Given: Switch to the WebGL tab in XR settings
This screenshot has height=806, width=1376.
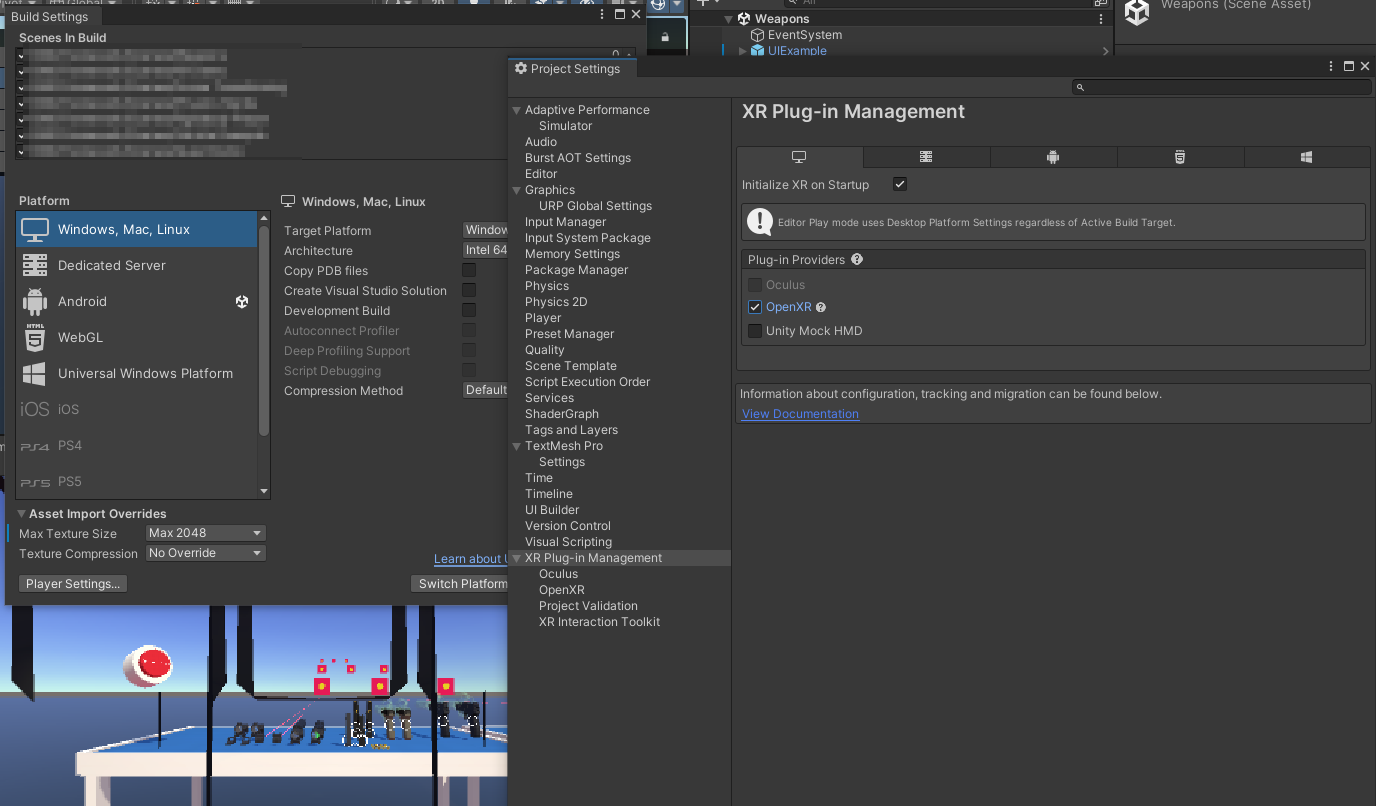Looking at the screenshot, I should pos(1180,157).
